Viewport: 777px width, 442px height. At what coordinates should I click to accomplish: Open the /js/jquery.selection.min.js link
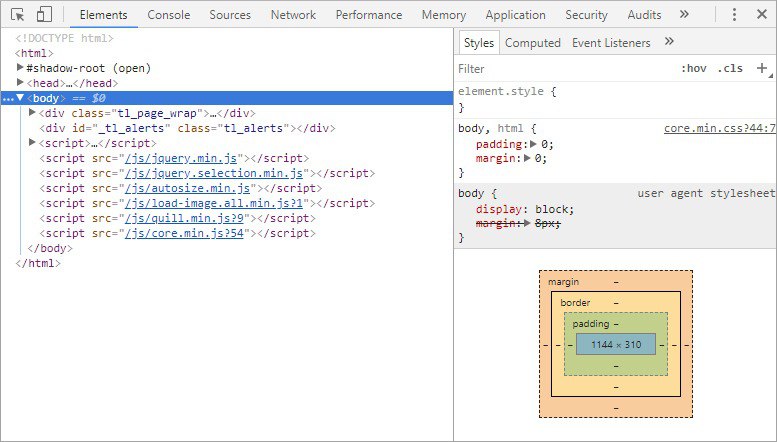(214, 173)
